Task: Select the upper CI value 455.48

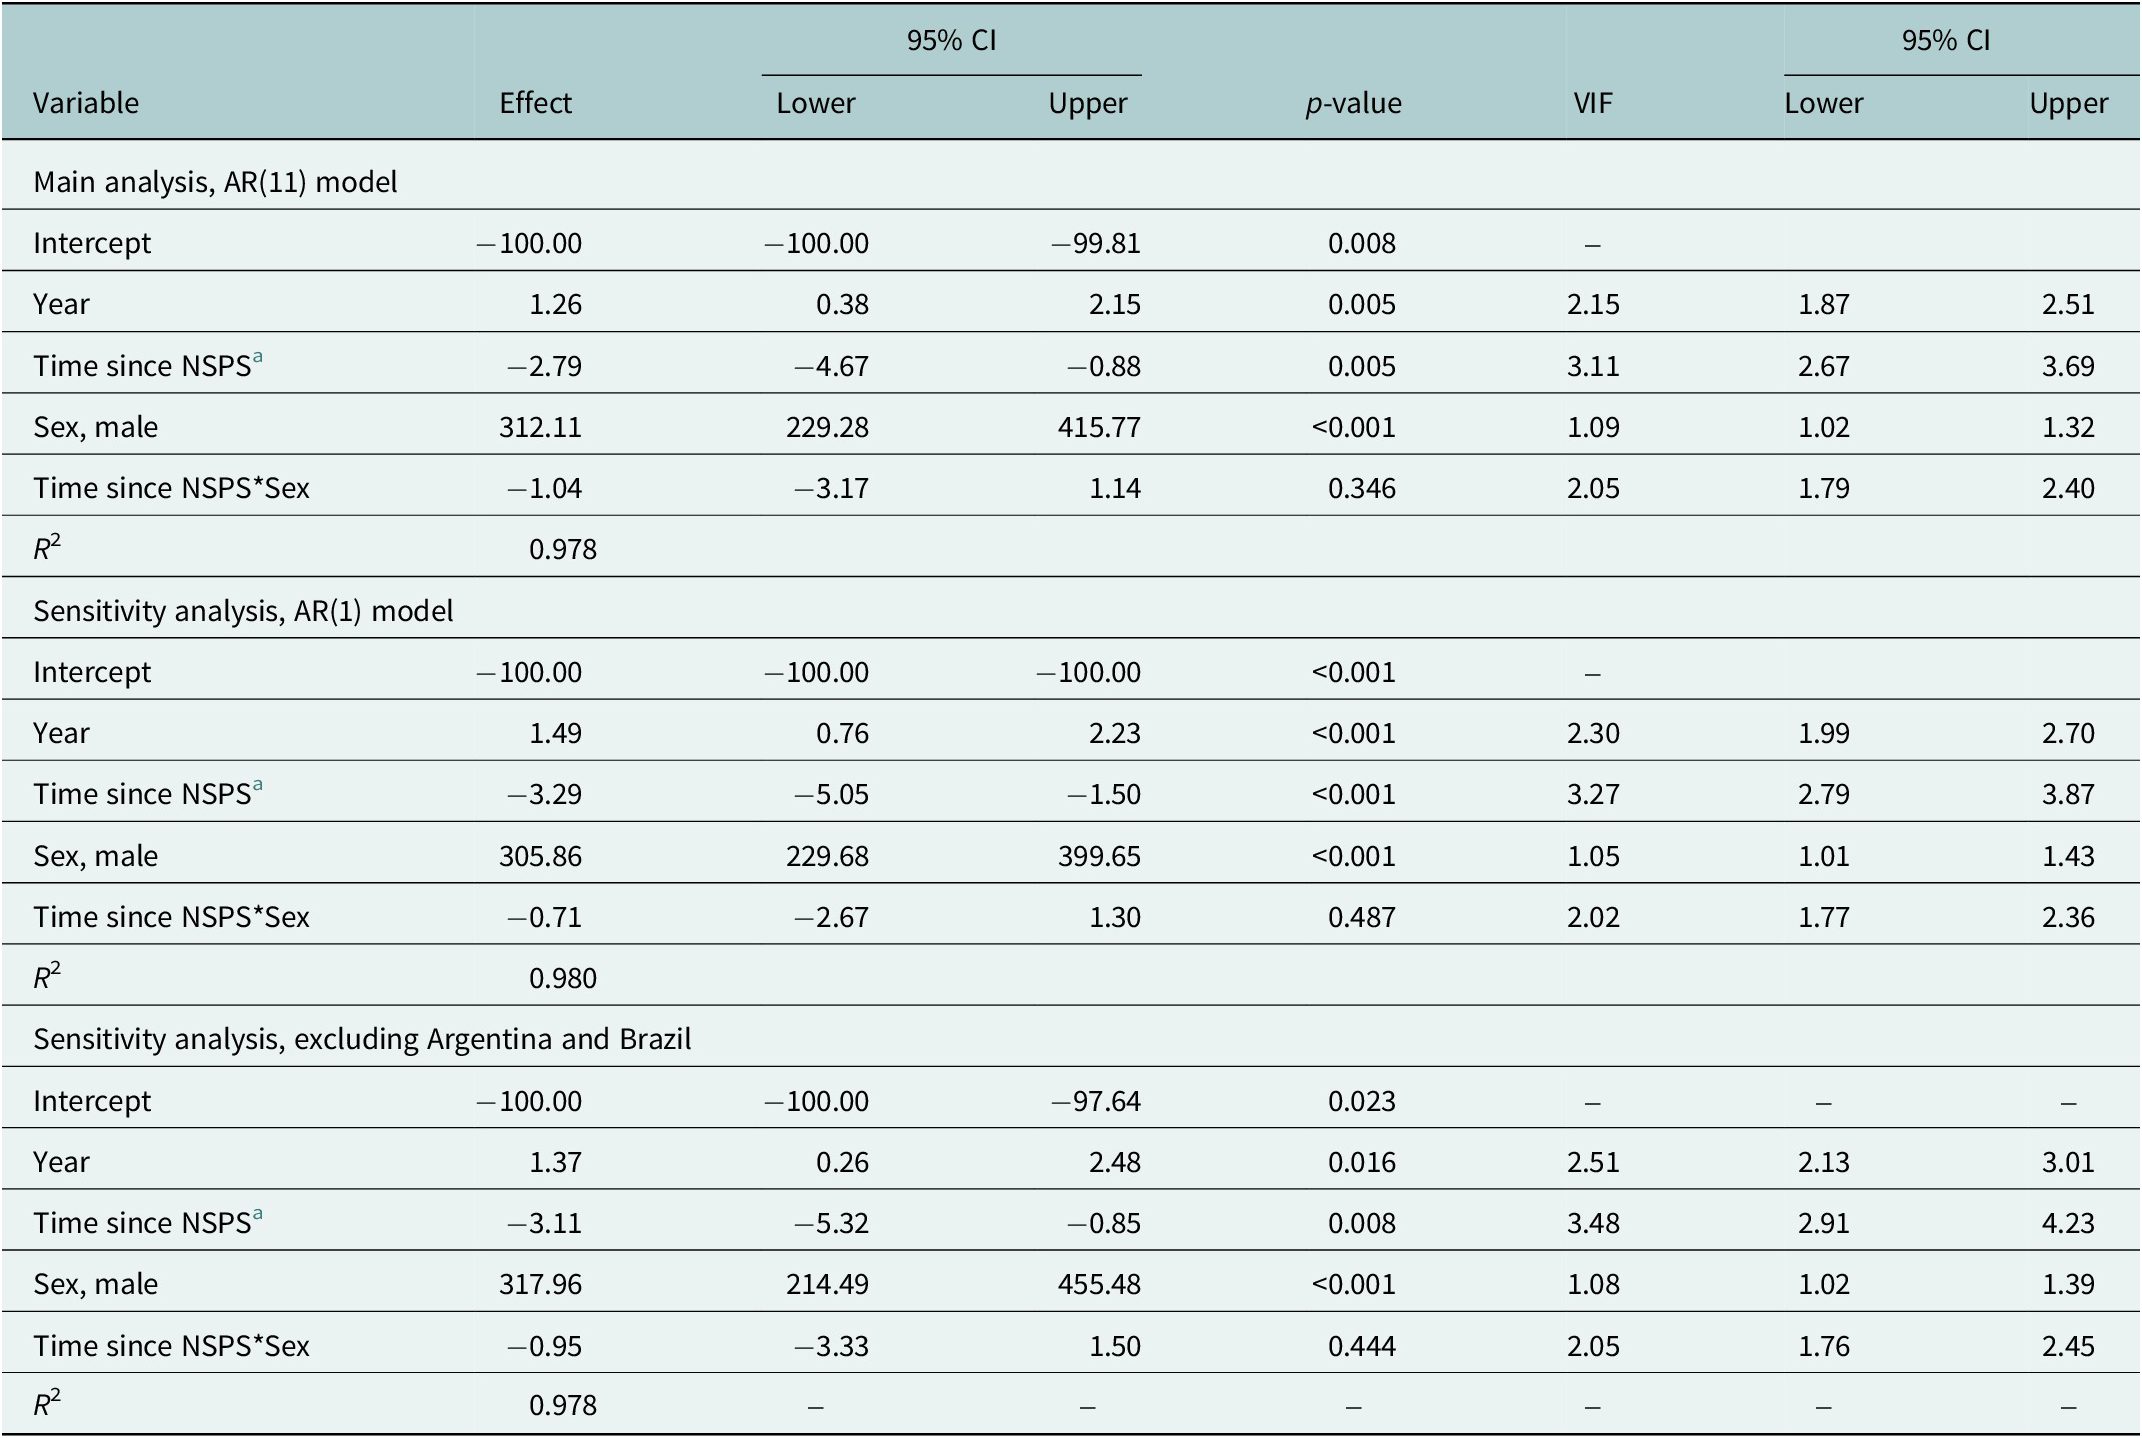Action: pyautogui.click(x=1099, y=1284)
